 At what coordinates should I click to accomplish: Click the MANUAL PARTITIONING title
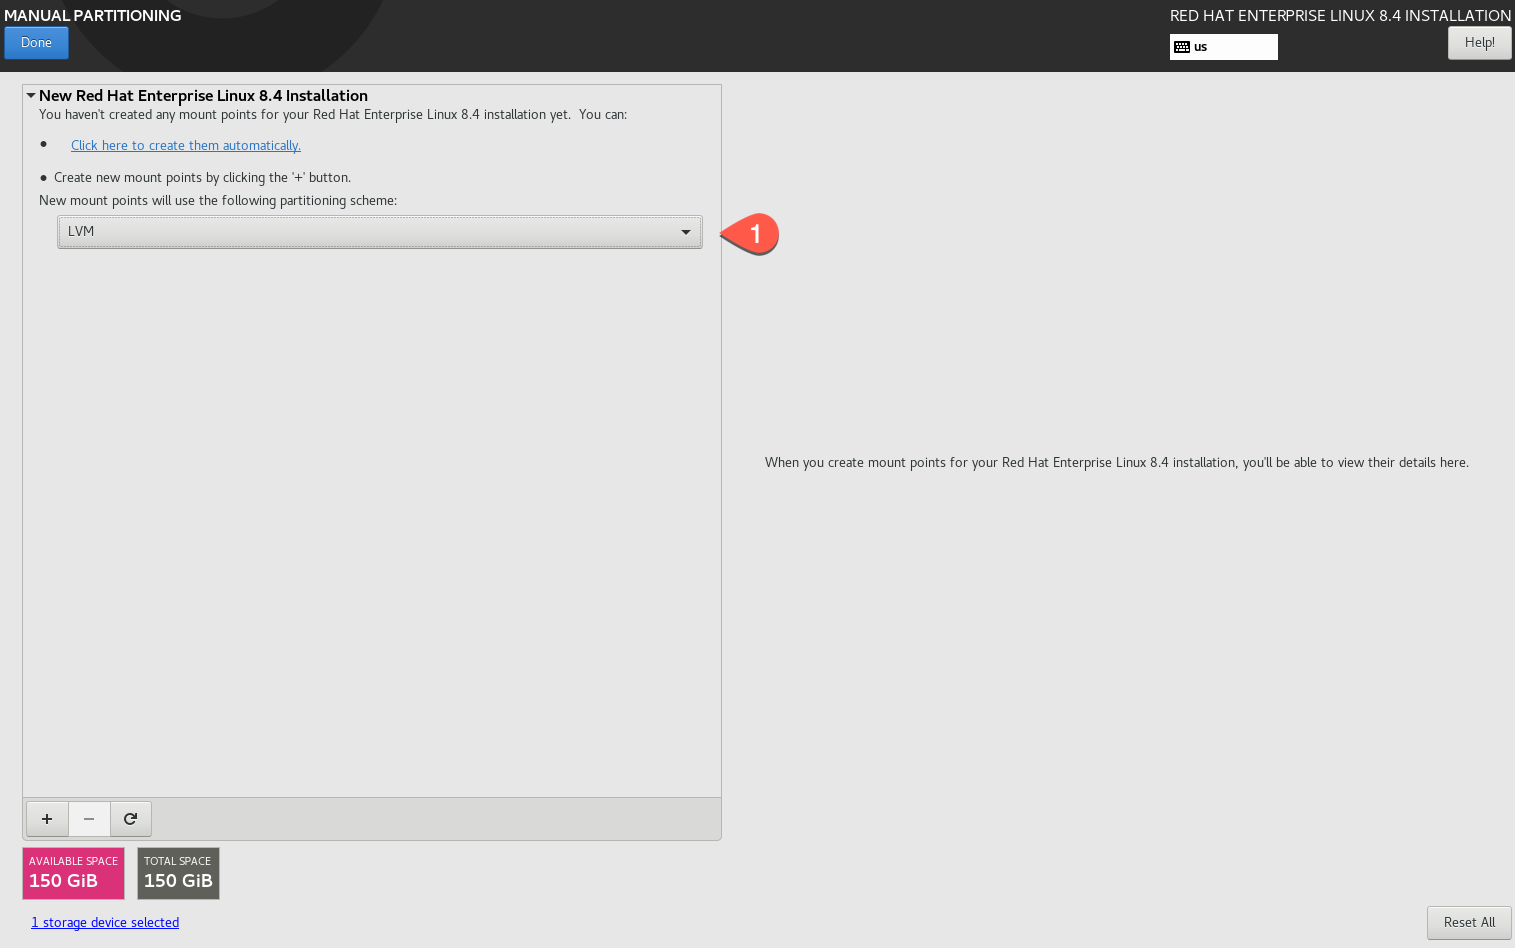coord(93,16)
